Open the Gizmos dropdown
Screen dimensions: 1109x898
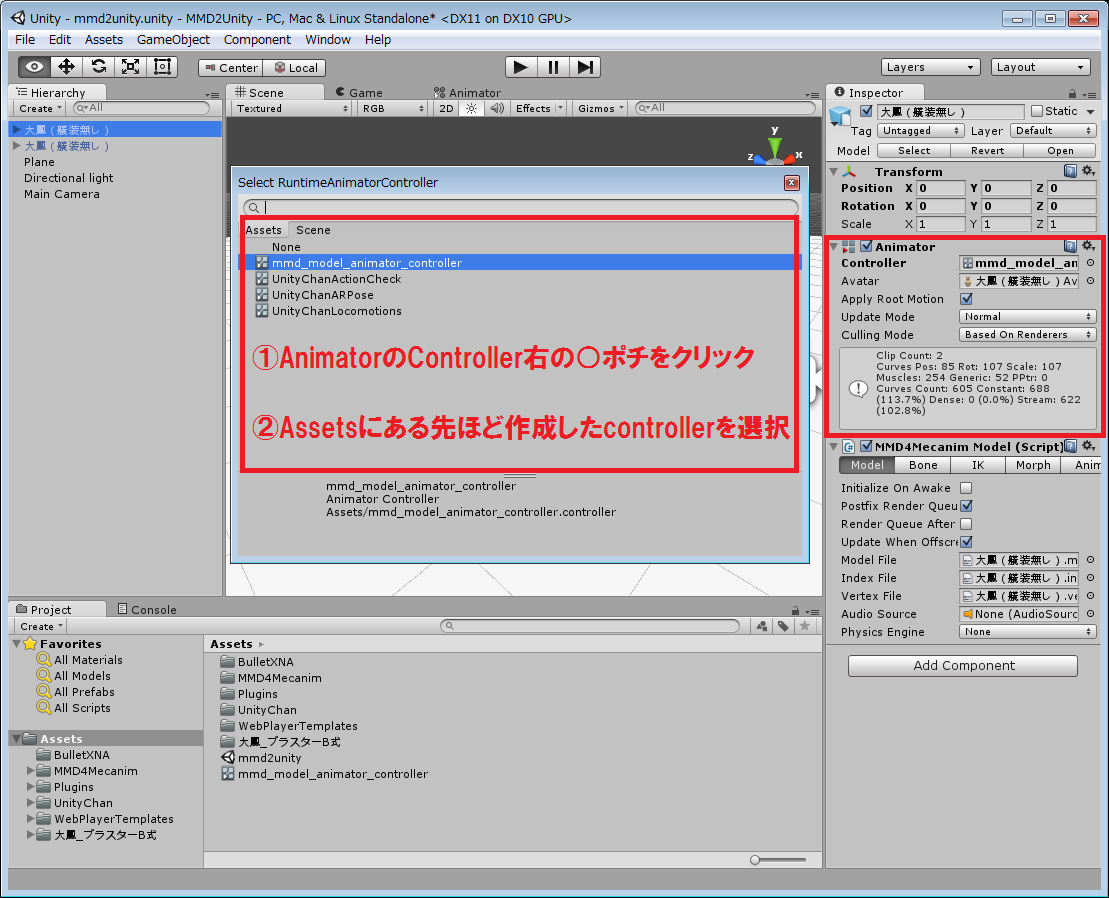click(600, 108)
